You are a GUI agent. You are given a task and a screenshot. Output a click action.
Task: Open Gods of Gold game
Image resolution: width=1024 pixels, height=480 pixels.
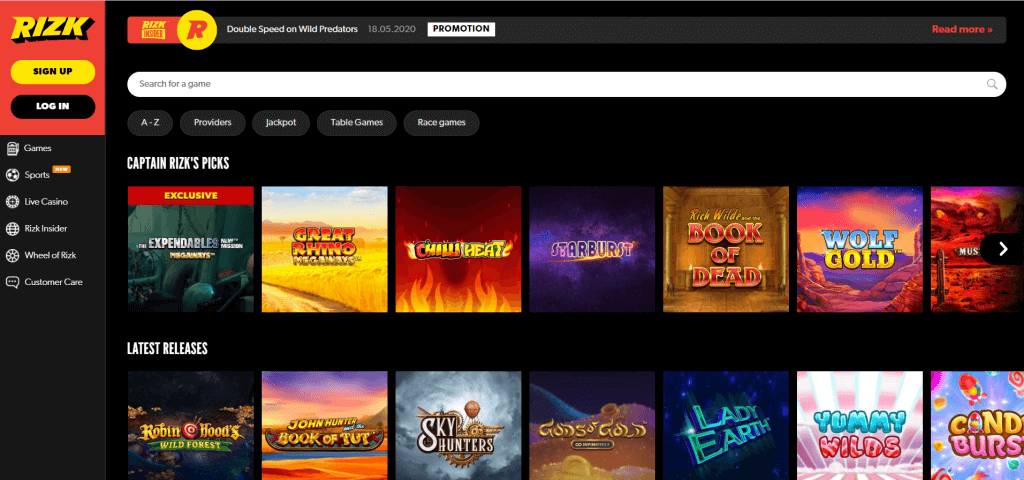[x=592, y=426]
